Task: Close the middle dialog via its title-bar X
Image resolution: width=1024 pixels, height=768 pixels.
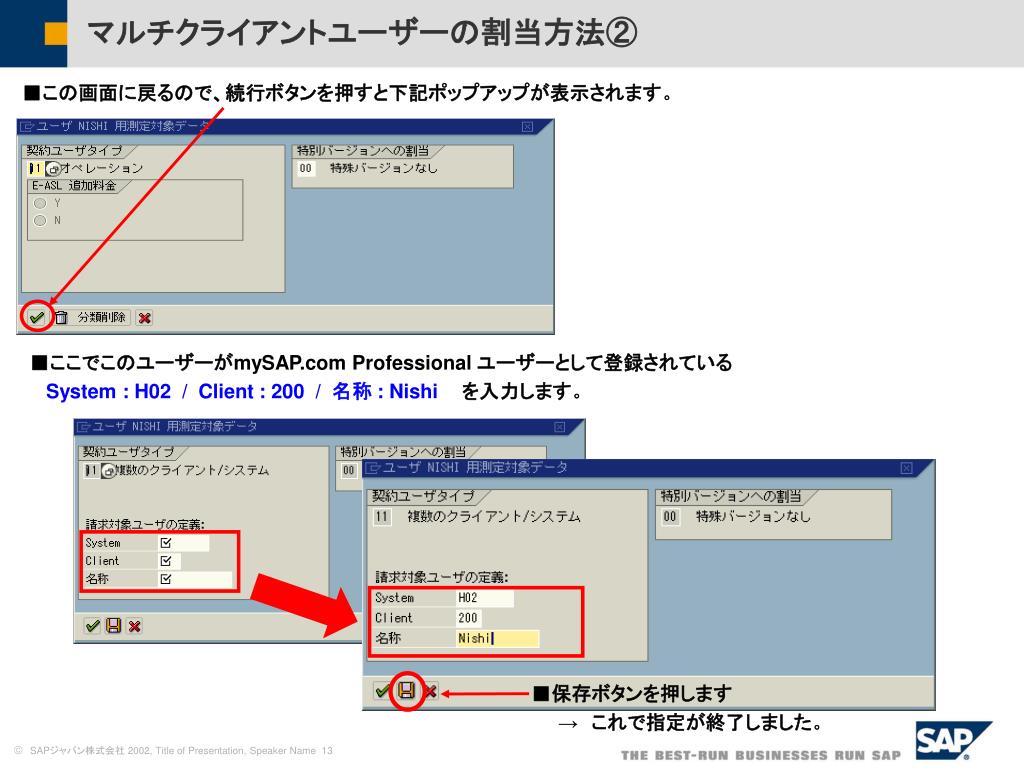Action: click(x=560, y=427)
